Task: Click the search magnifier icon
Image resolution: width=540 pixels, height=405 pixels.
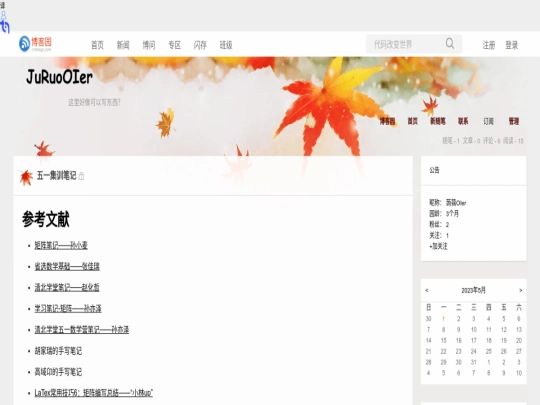Action: coord(449,44)
